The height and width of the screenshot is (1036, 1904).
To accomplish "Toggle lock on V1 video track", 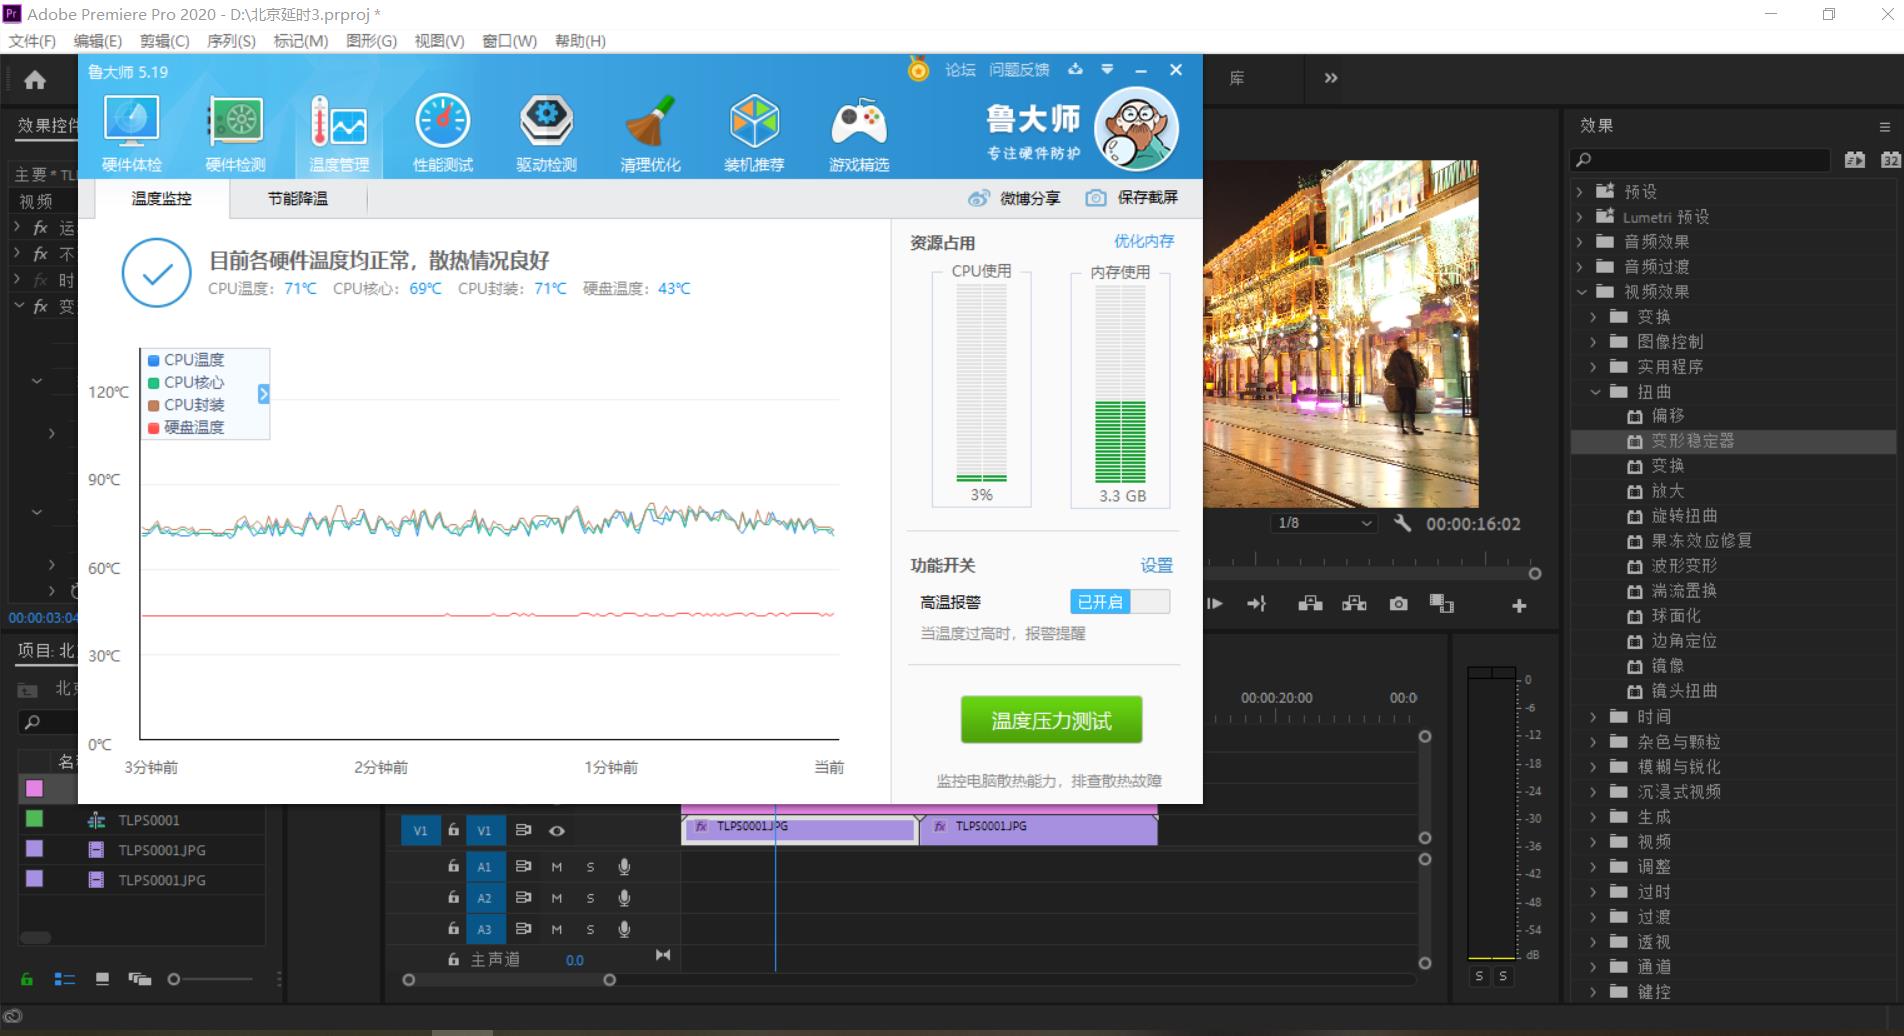I will click(x=453, y=830).
